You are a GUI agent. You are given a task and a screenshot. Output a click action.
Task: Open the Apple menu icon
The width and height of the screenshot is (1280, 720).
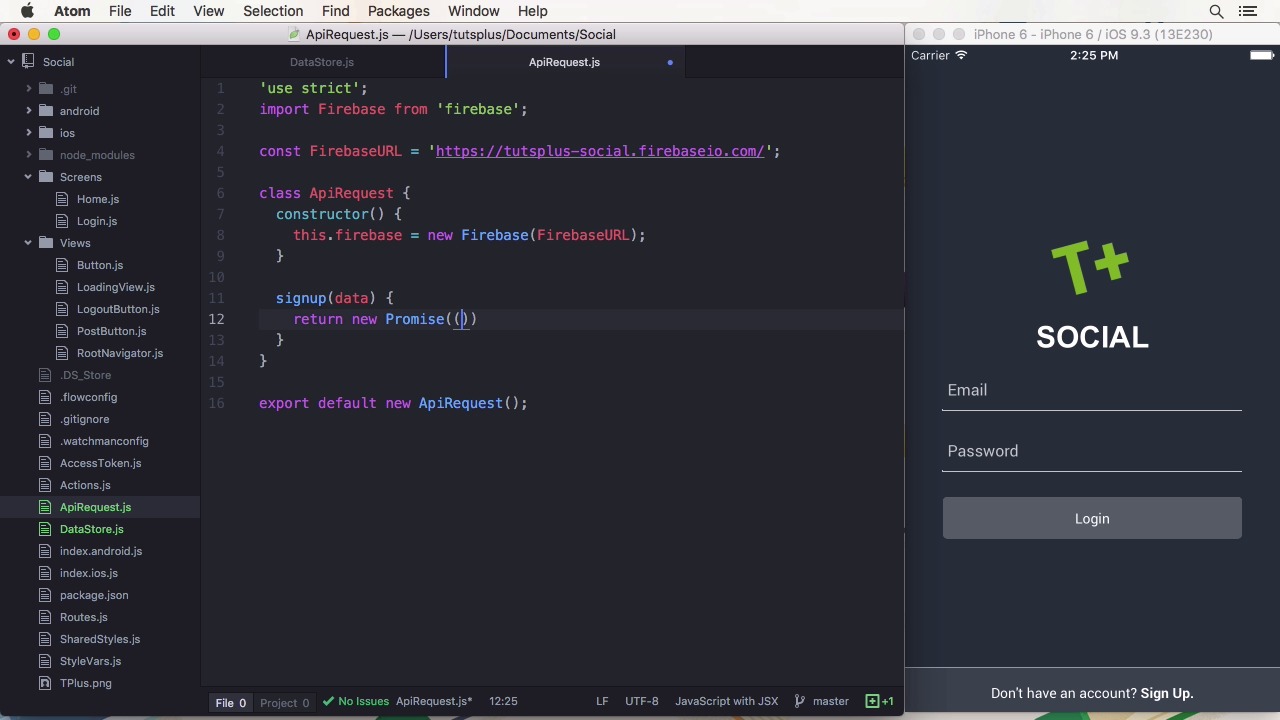[x=27, y=11]
